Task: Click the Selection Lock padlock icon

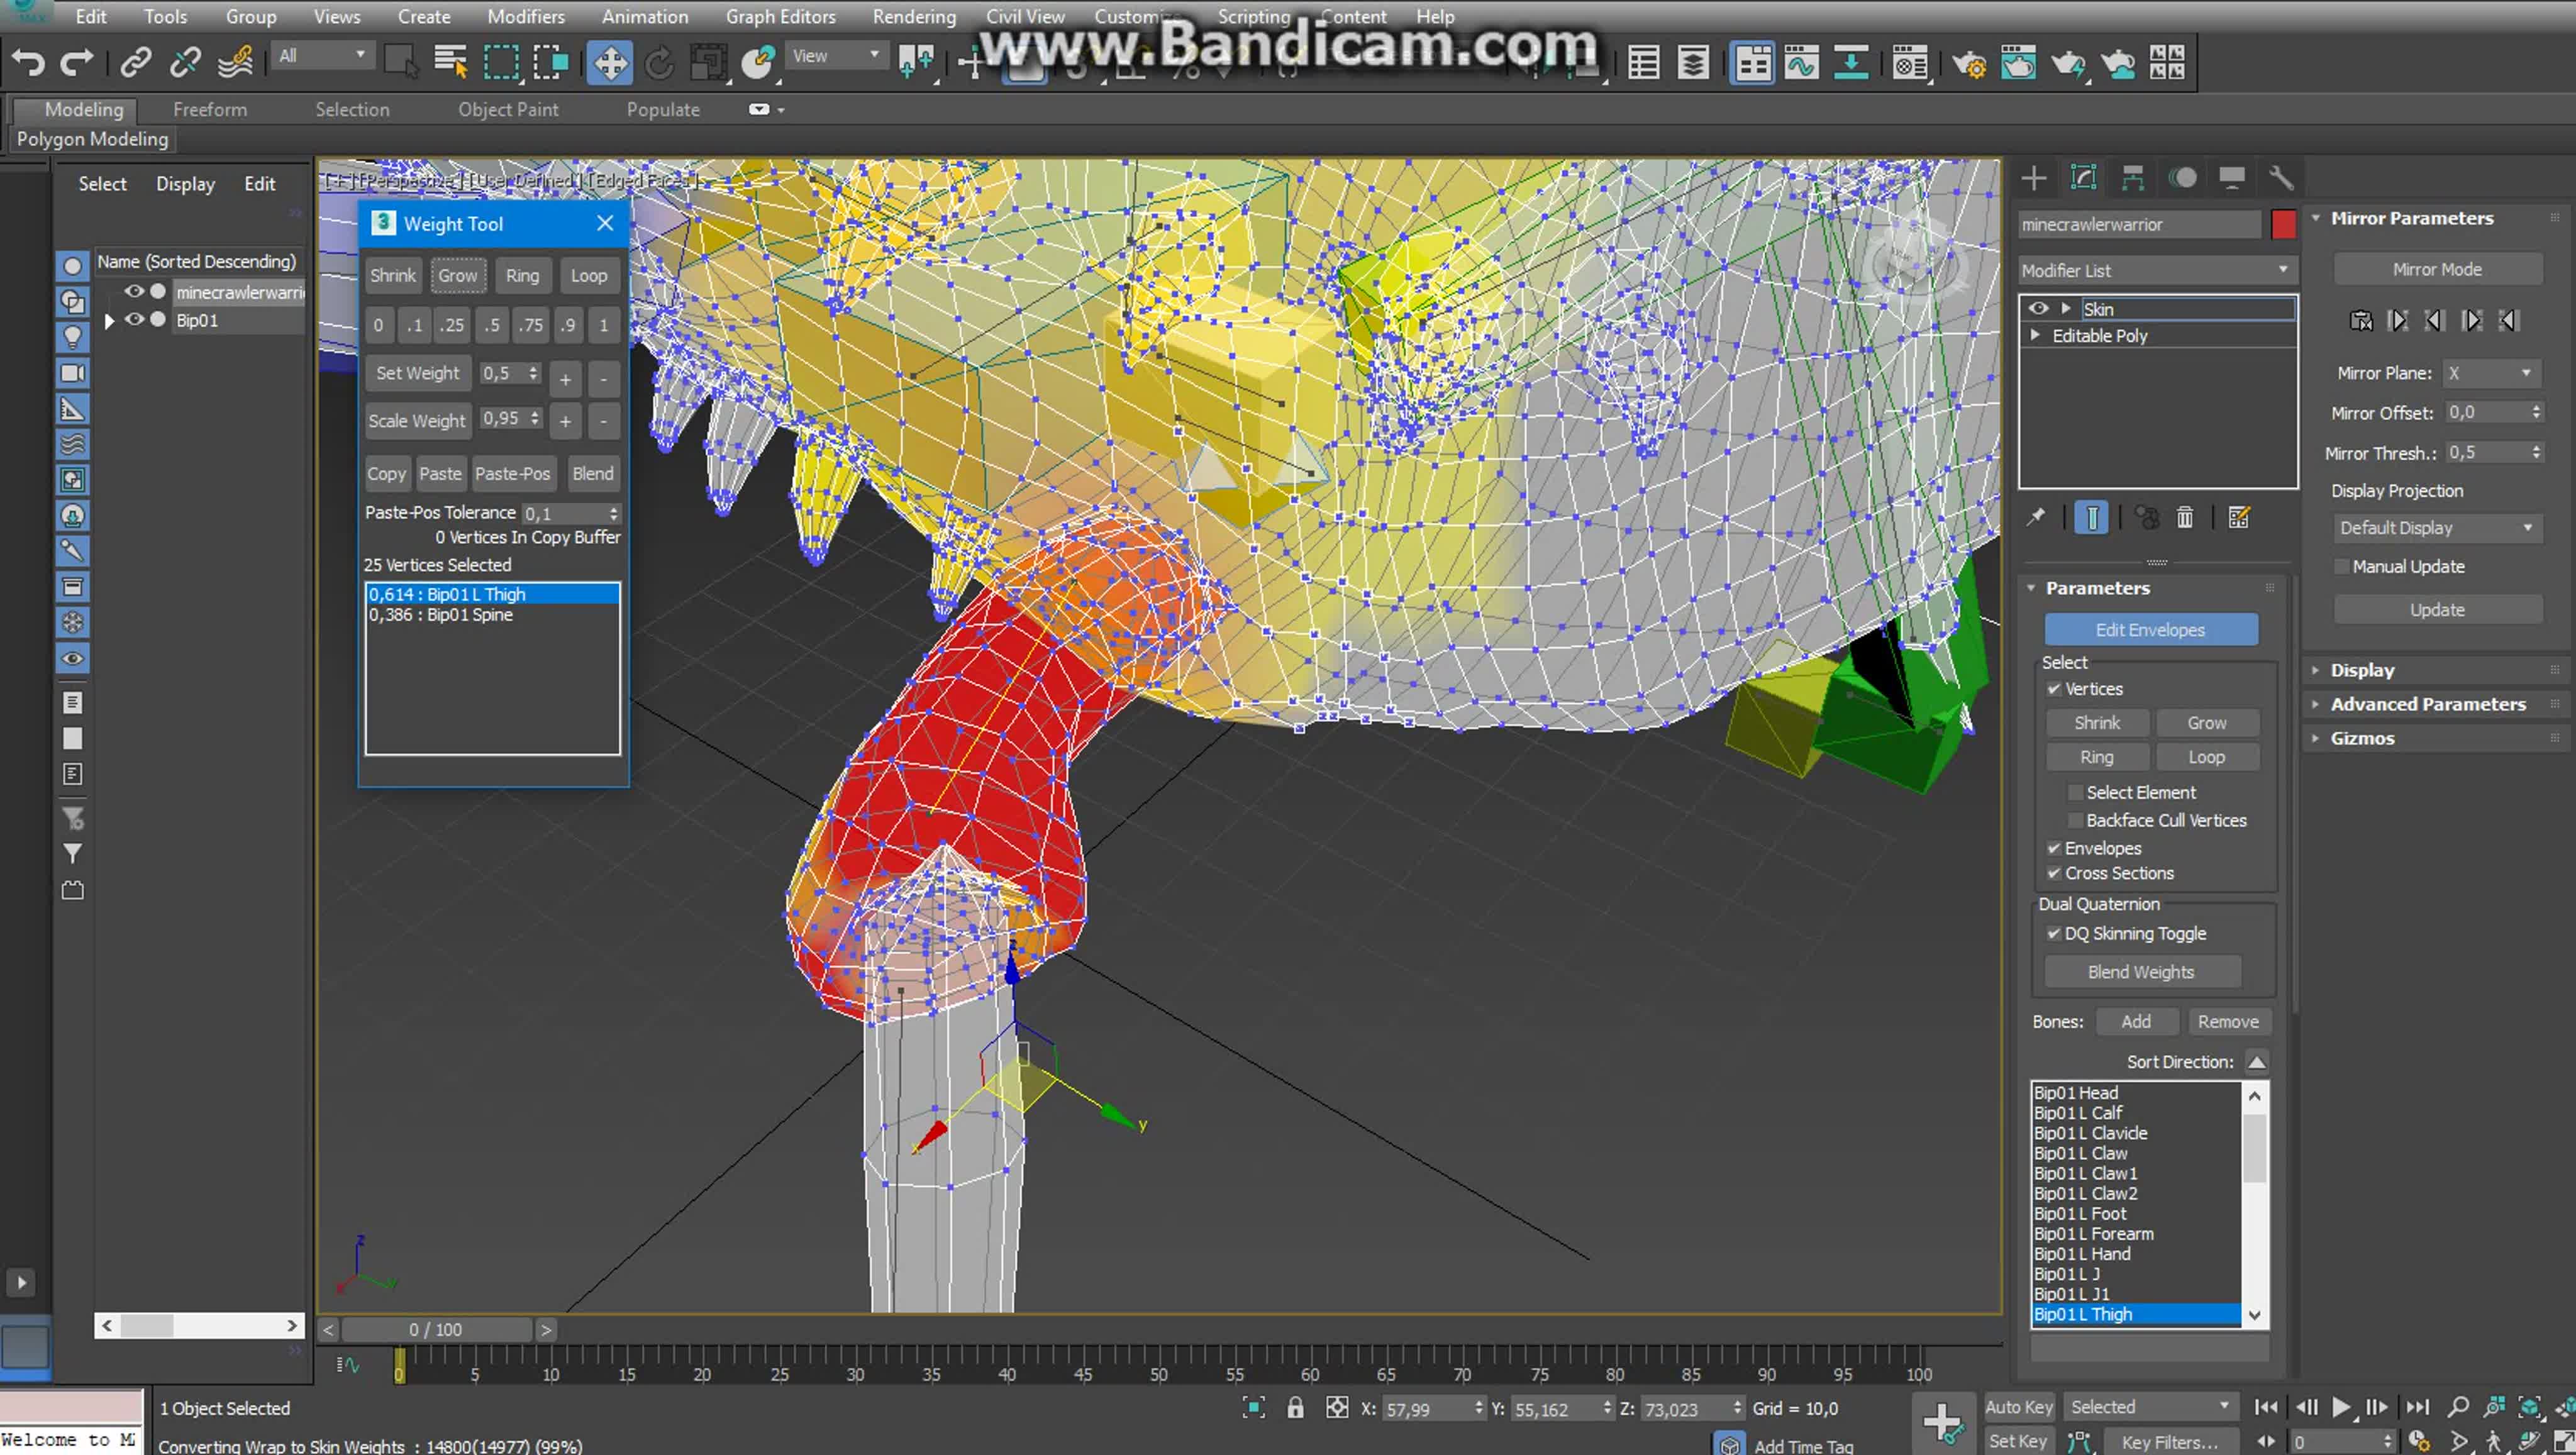Action: click(1295, 1407)
